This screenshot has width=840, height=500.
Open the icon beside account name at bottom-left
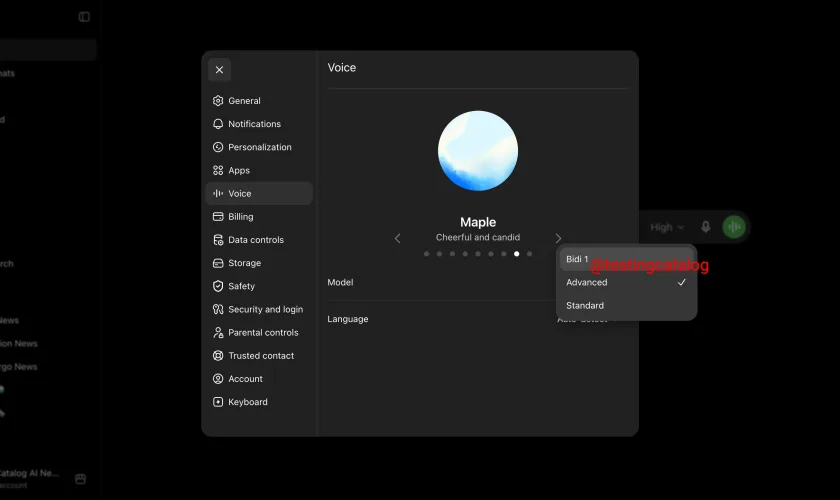[80, 479]
